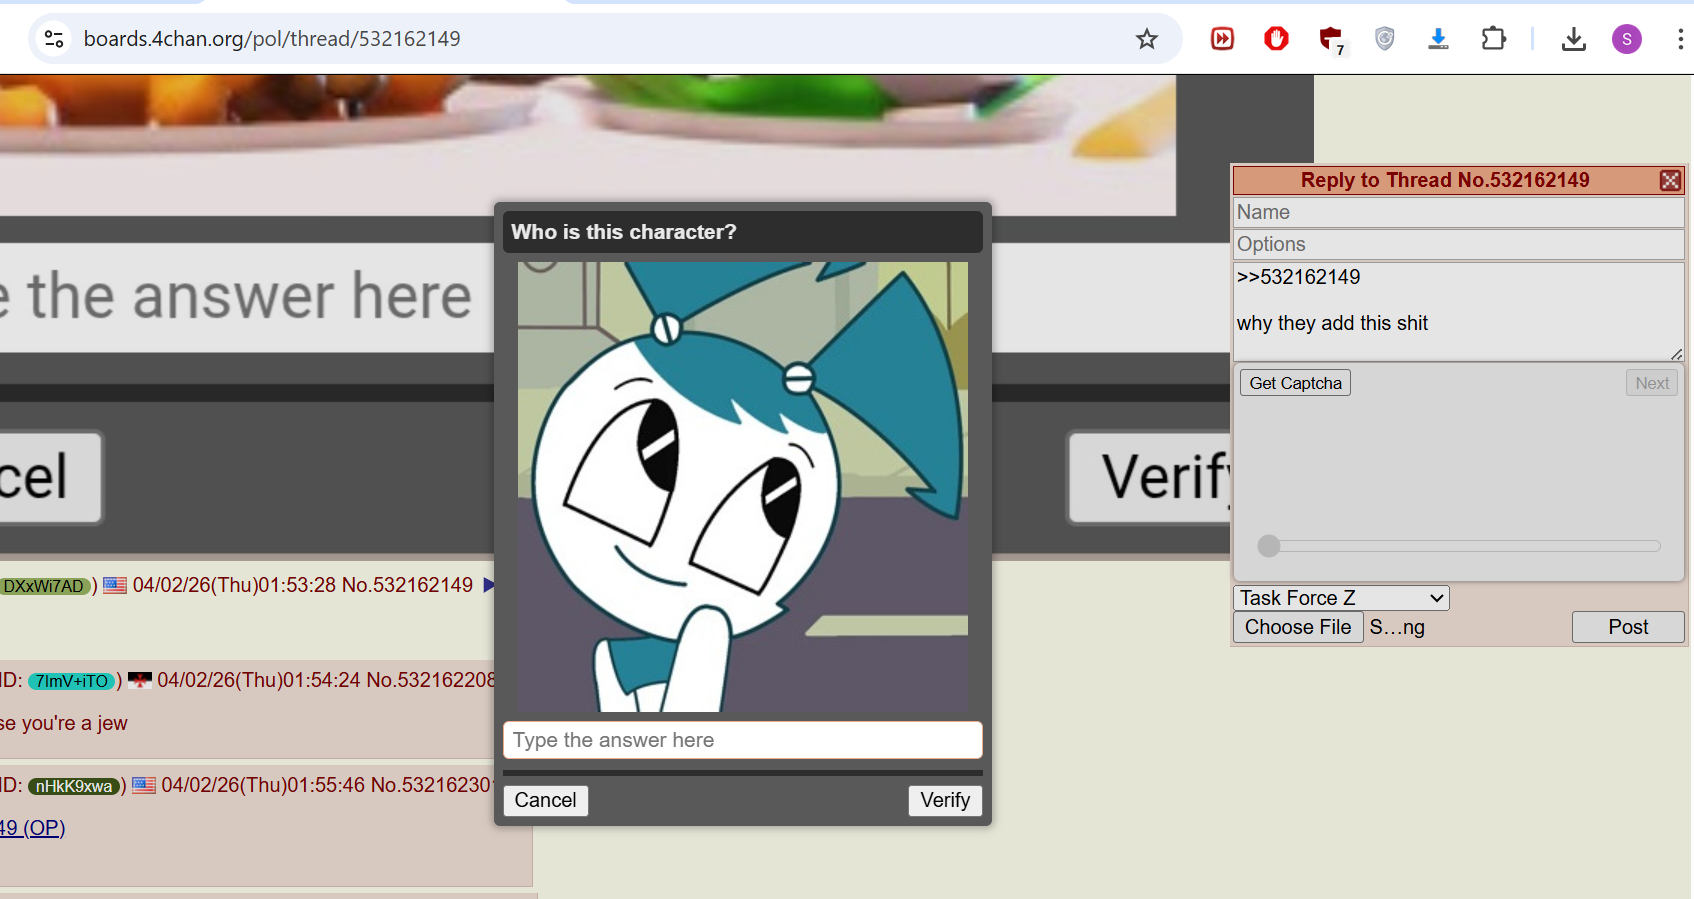Click Choose File in the reply form

point(1298,627)
